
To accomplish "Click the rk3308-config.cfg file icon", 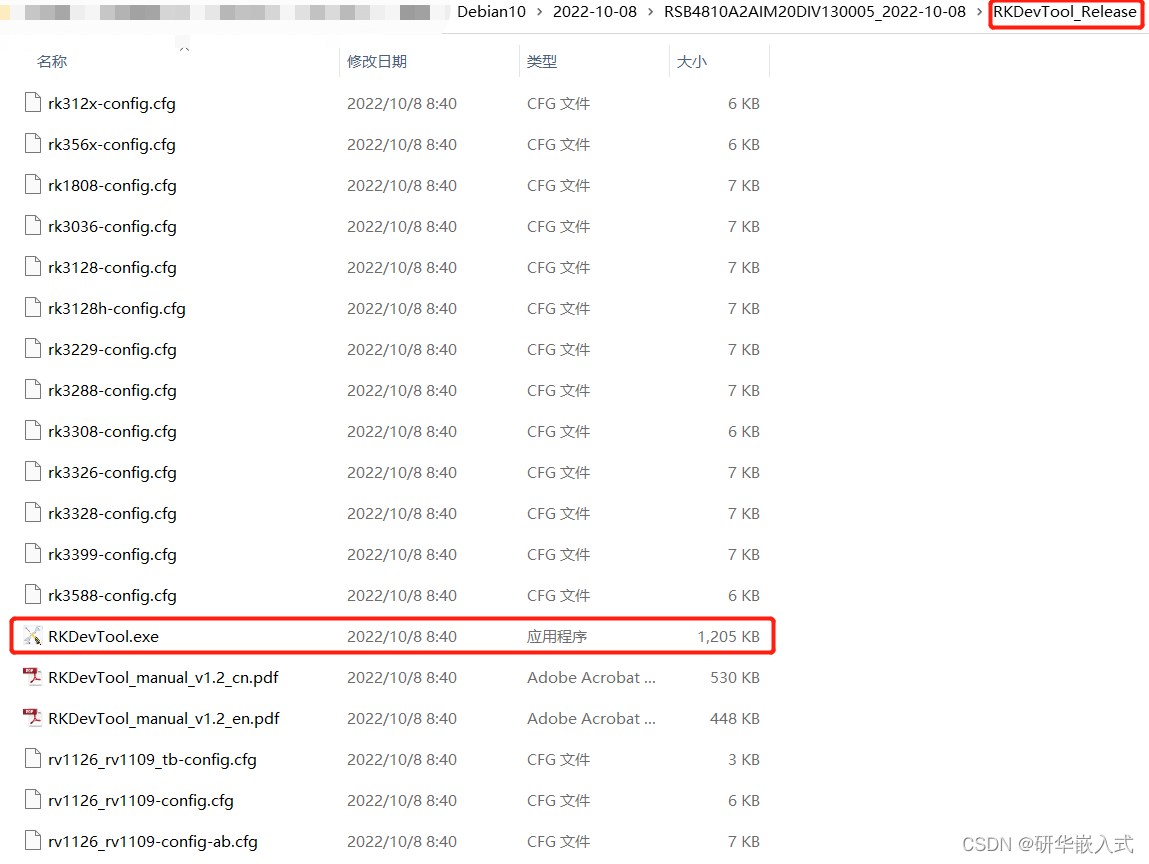I will pyautogui.click(x=32, y=432).
